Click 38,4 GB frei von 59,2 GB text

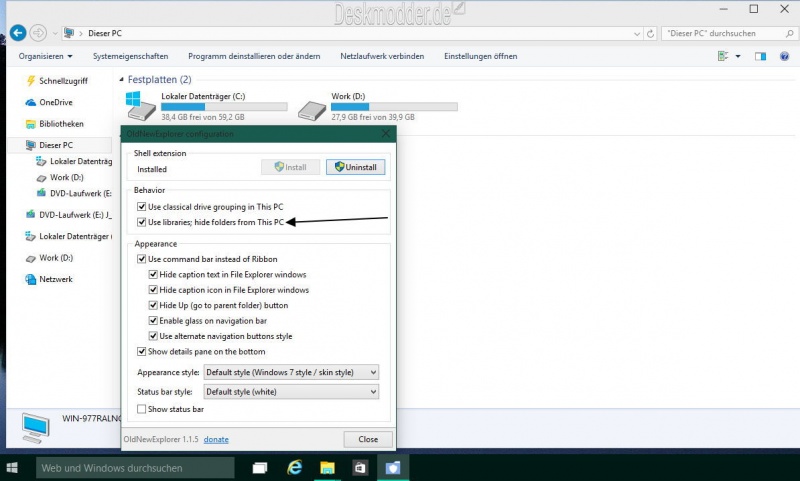203,117
